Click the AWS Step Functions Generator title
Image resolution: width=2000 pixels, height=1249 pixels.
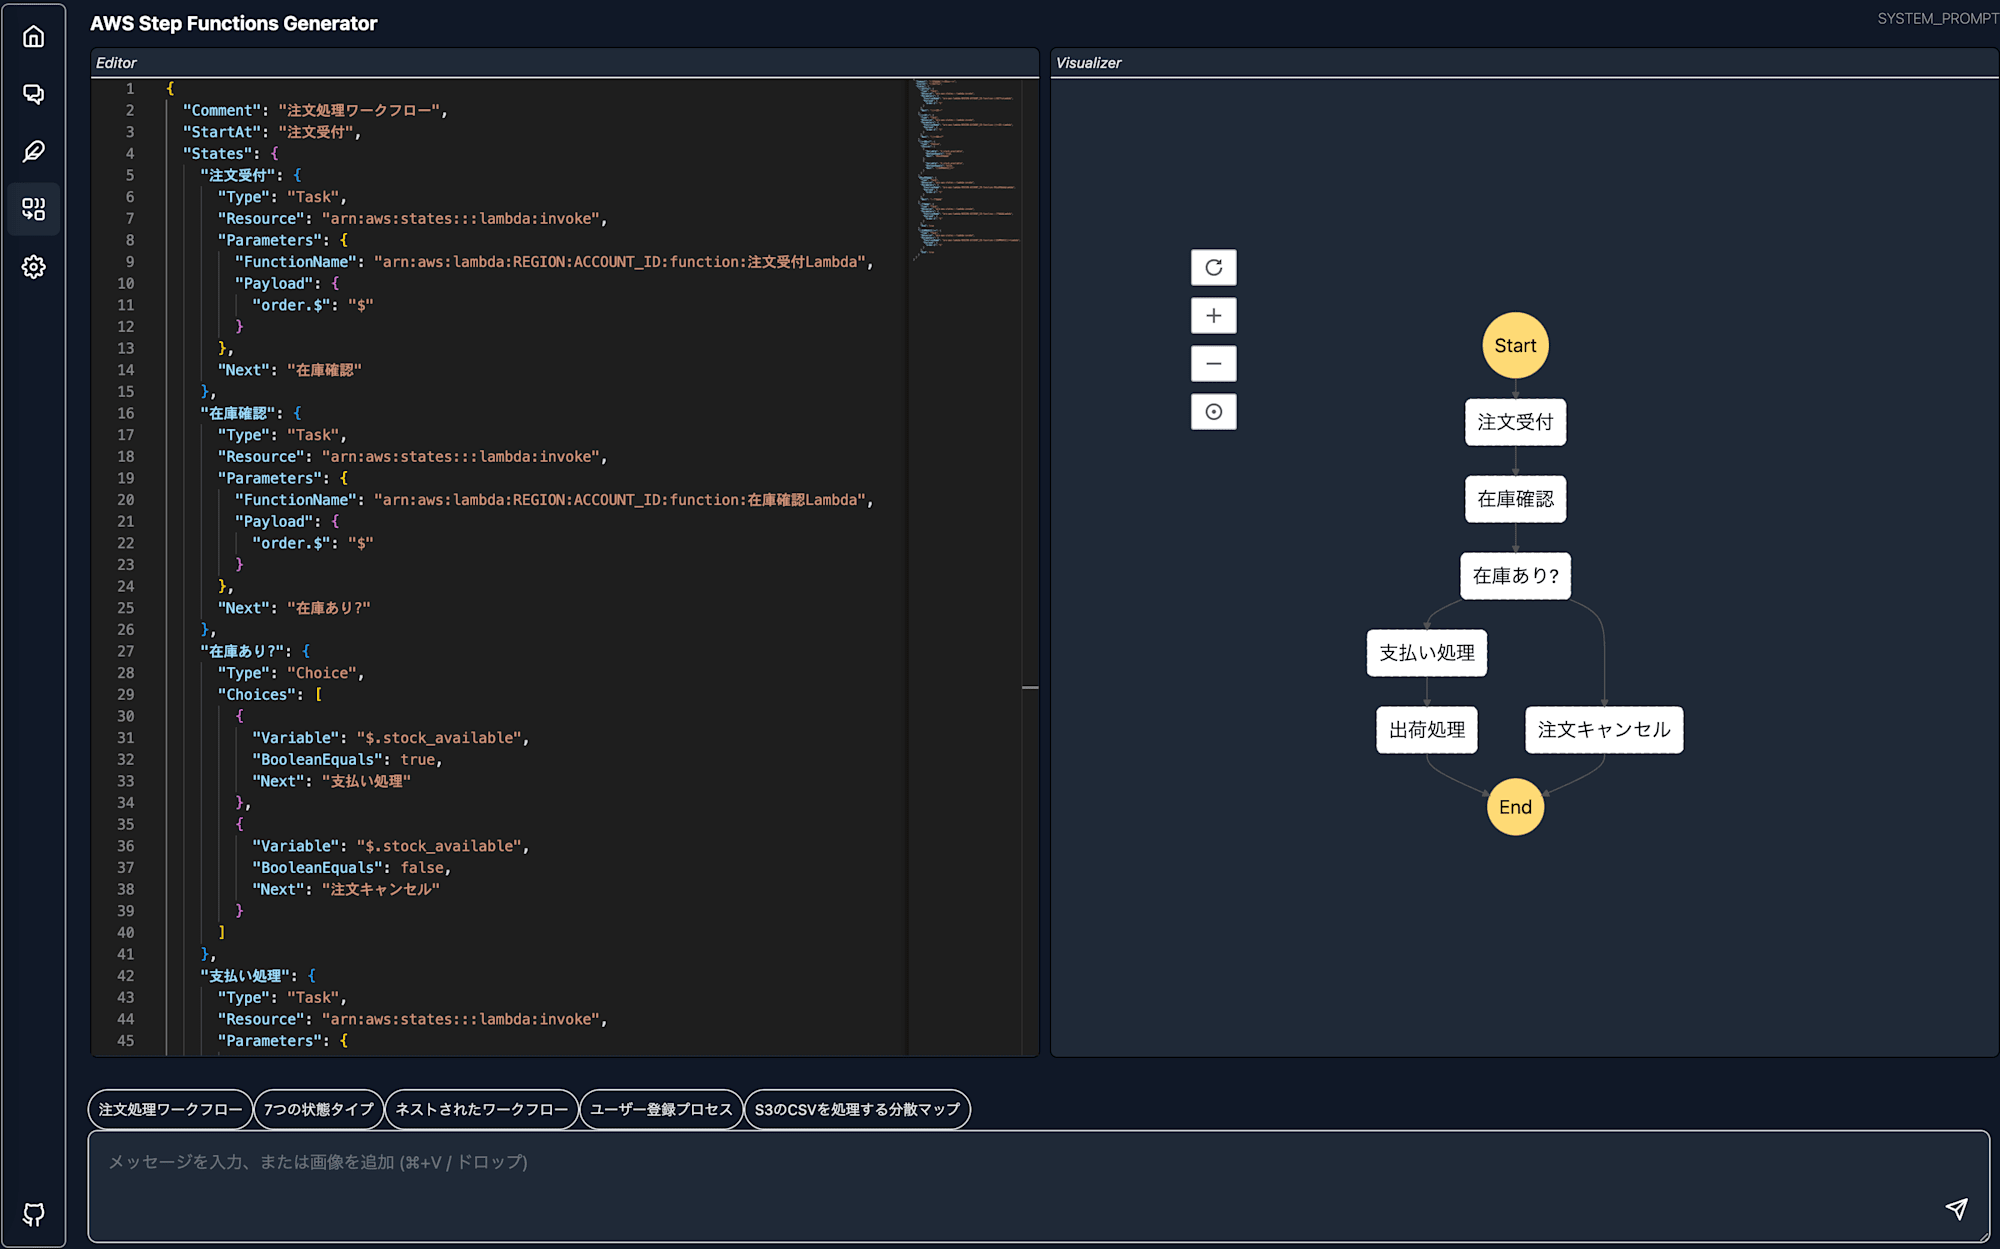coord(234,23)
